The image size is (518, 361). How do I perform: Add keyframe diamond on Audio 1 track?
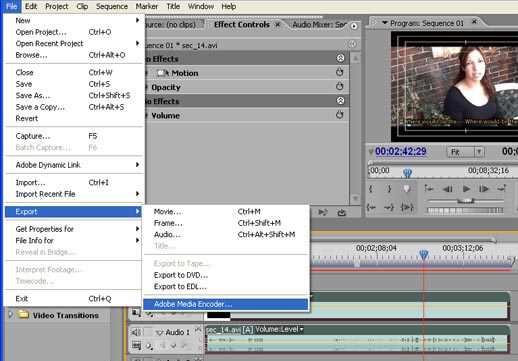173,345
